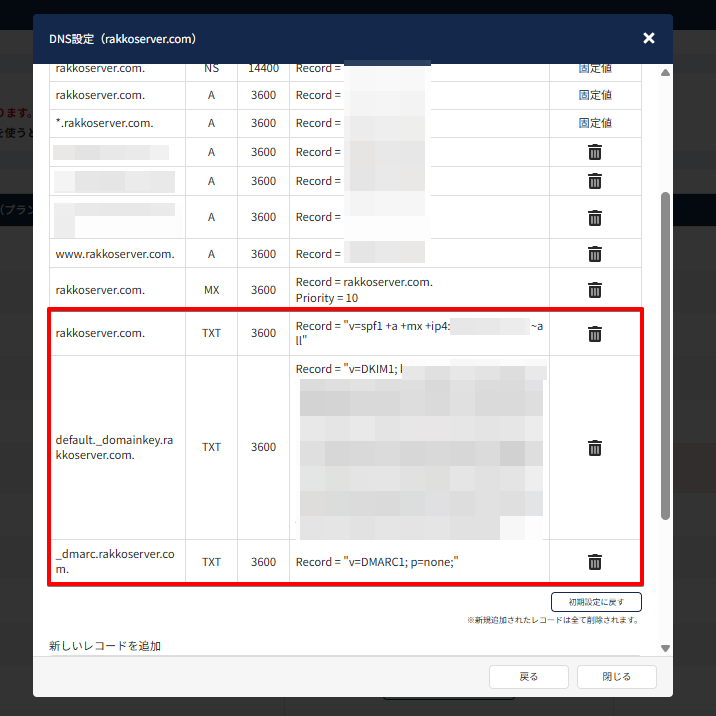Click the record list scrollbar thumb
The height and width of the screenshot is (716, 716).
click(666, 355)
